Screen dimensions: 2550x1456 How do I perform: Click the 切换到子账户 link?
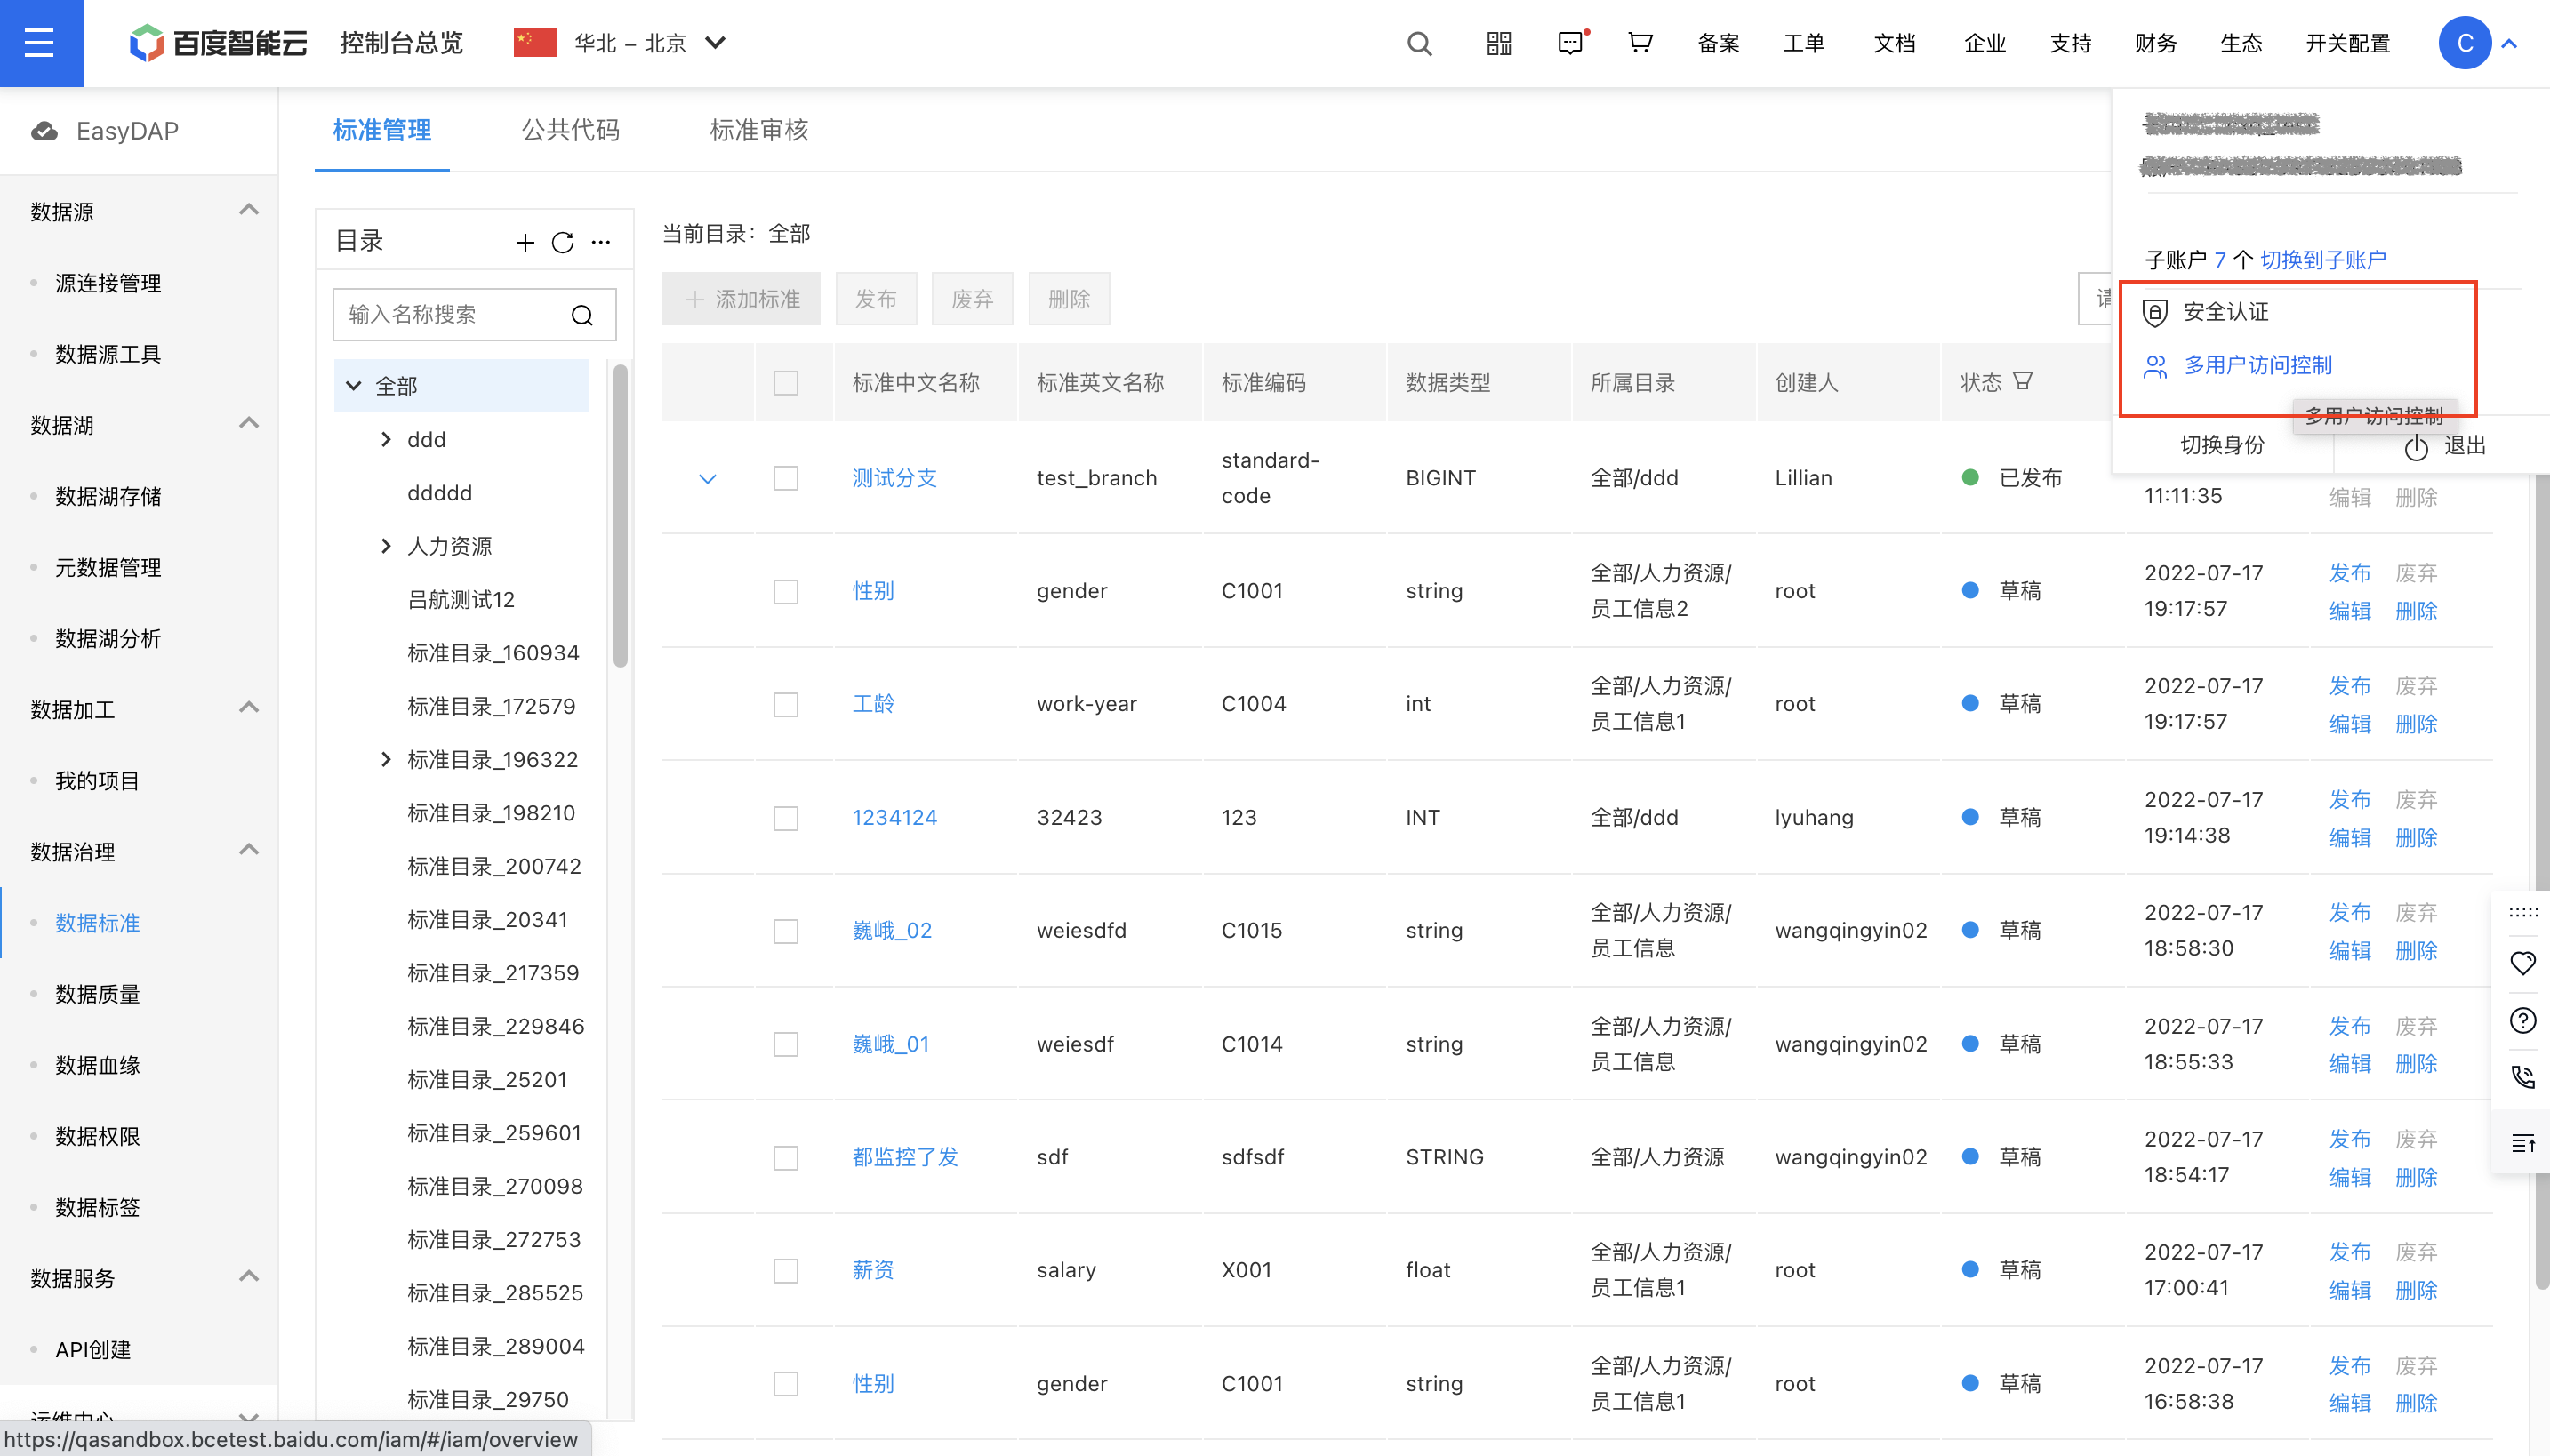[2322, 260]
